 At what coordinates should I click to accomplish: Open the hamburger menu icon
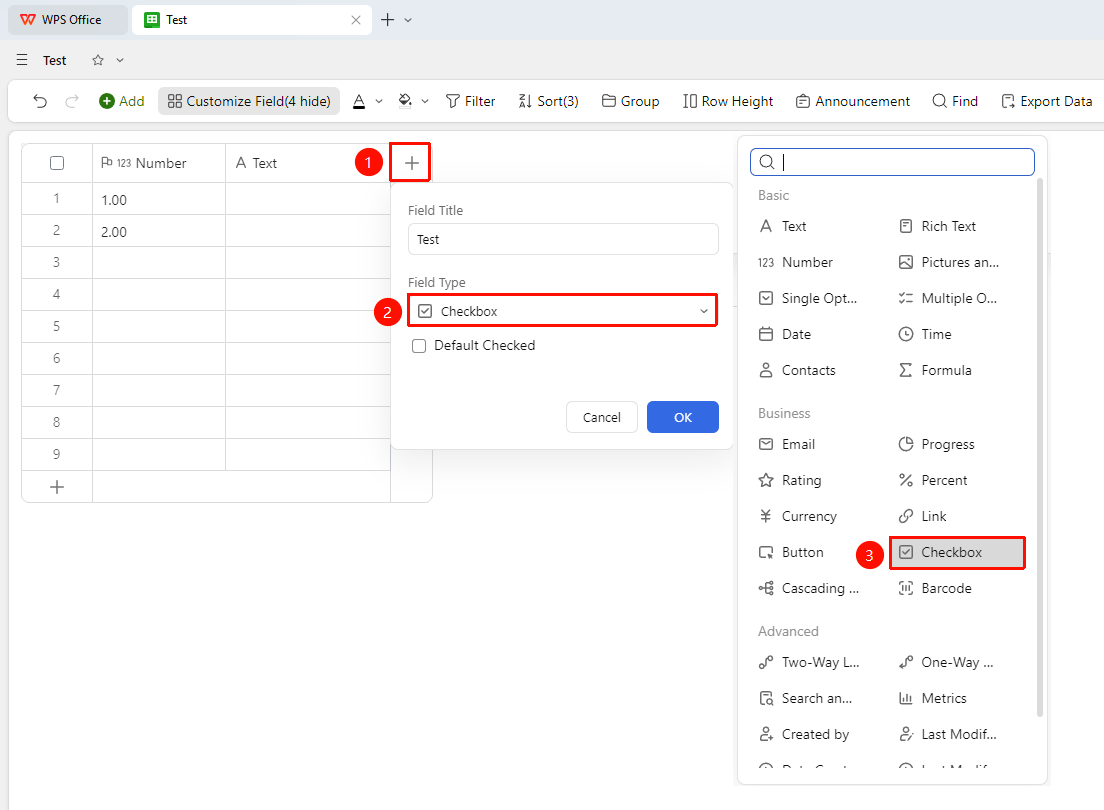point(23,60)
